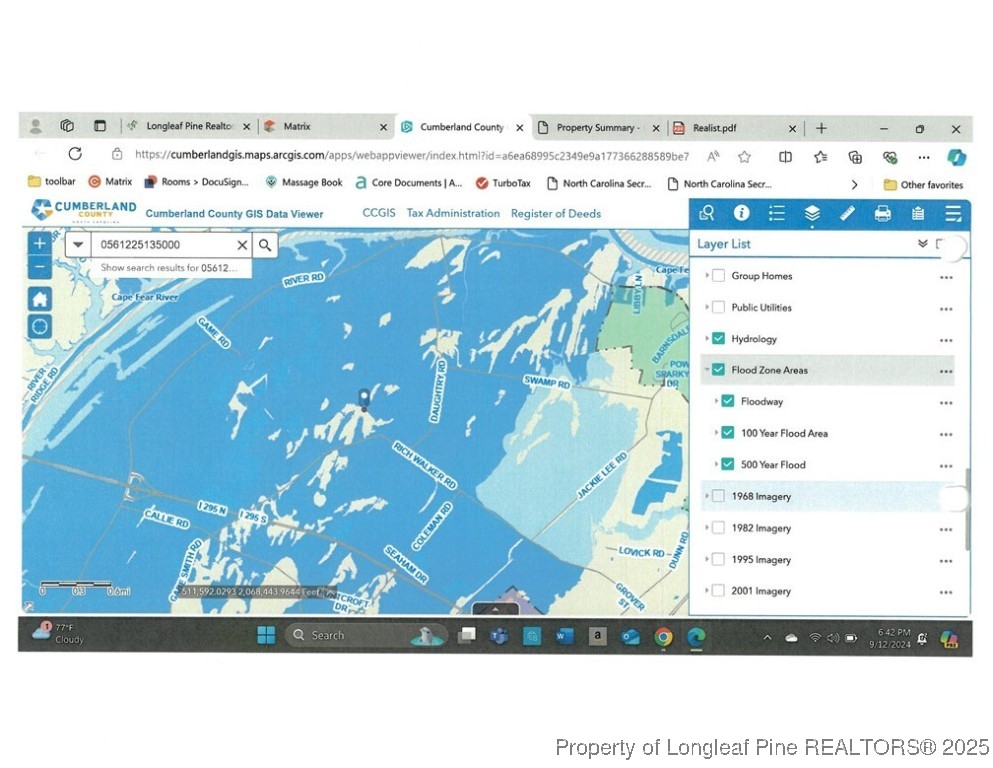Screen dimensions: 993x768
Task: Expand the Group Homes layer
Action: [707, 276]
